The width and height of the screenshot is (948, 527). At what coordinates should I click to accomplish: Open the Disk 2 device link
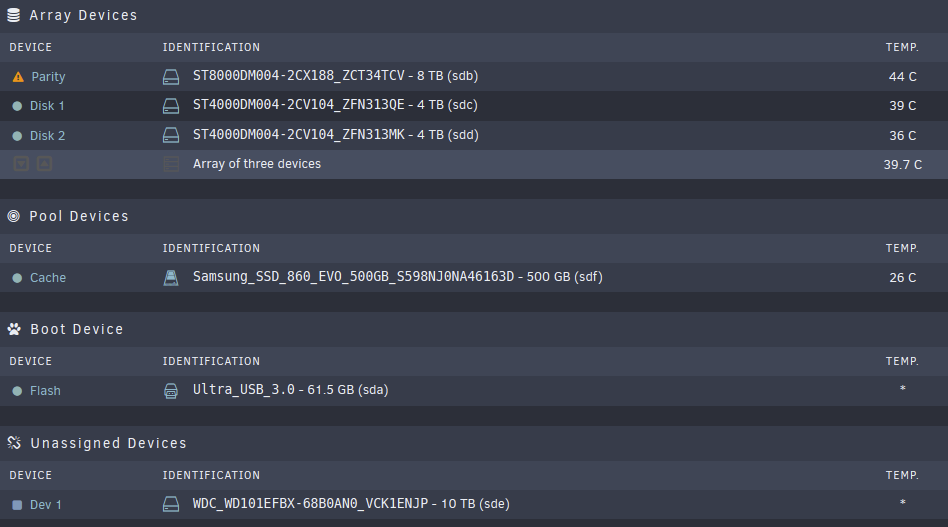pyautogui.click(x=48, y=136)
